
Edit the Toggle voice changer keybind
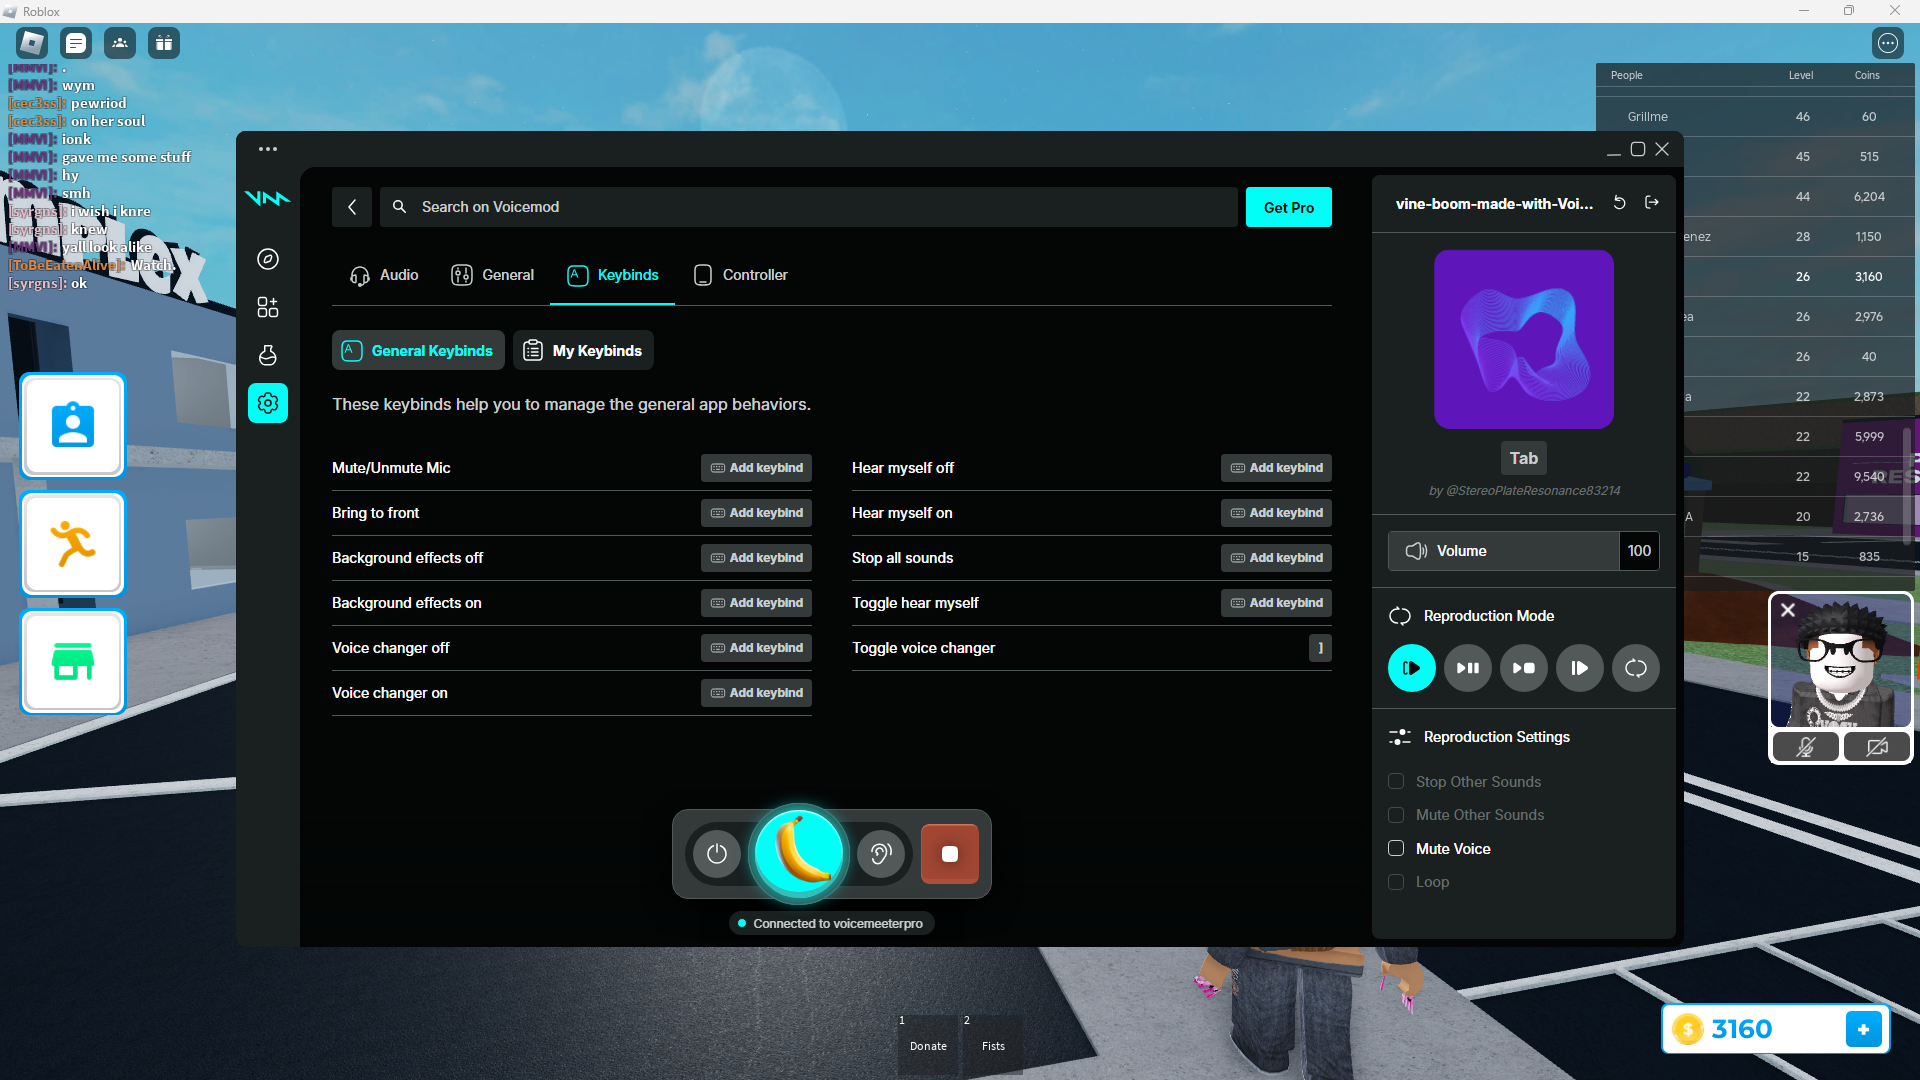[x=1320, y=648]
